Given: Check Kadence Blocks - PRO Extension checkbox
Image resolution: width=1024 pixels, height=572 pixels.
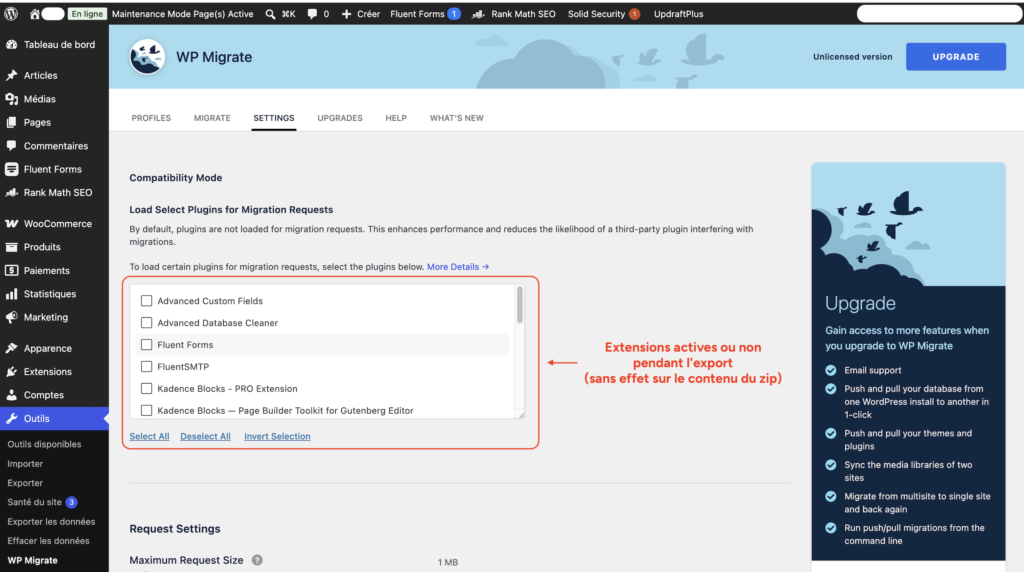Looking at the screenshot, I should (x=146, y=389).
